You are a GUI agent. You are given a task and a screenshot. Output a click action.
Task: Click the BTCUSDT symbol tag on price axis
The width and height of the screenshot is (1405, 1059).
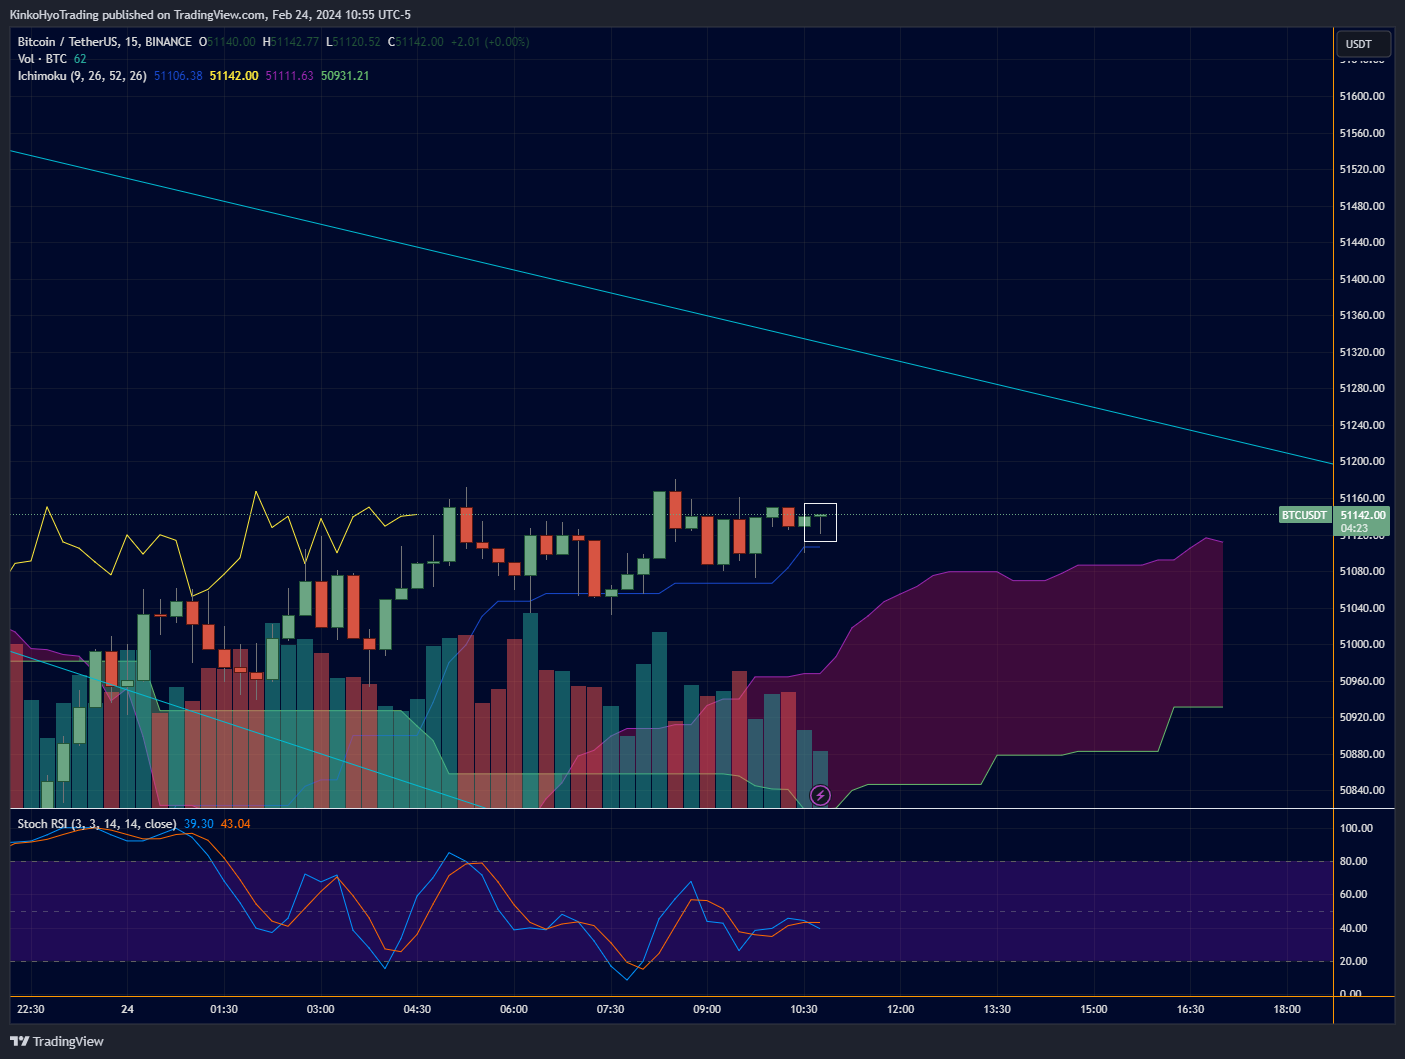tap(1305, 515)
